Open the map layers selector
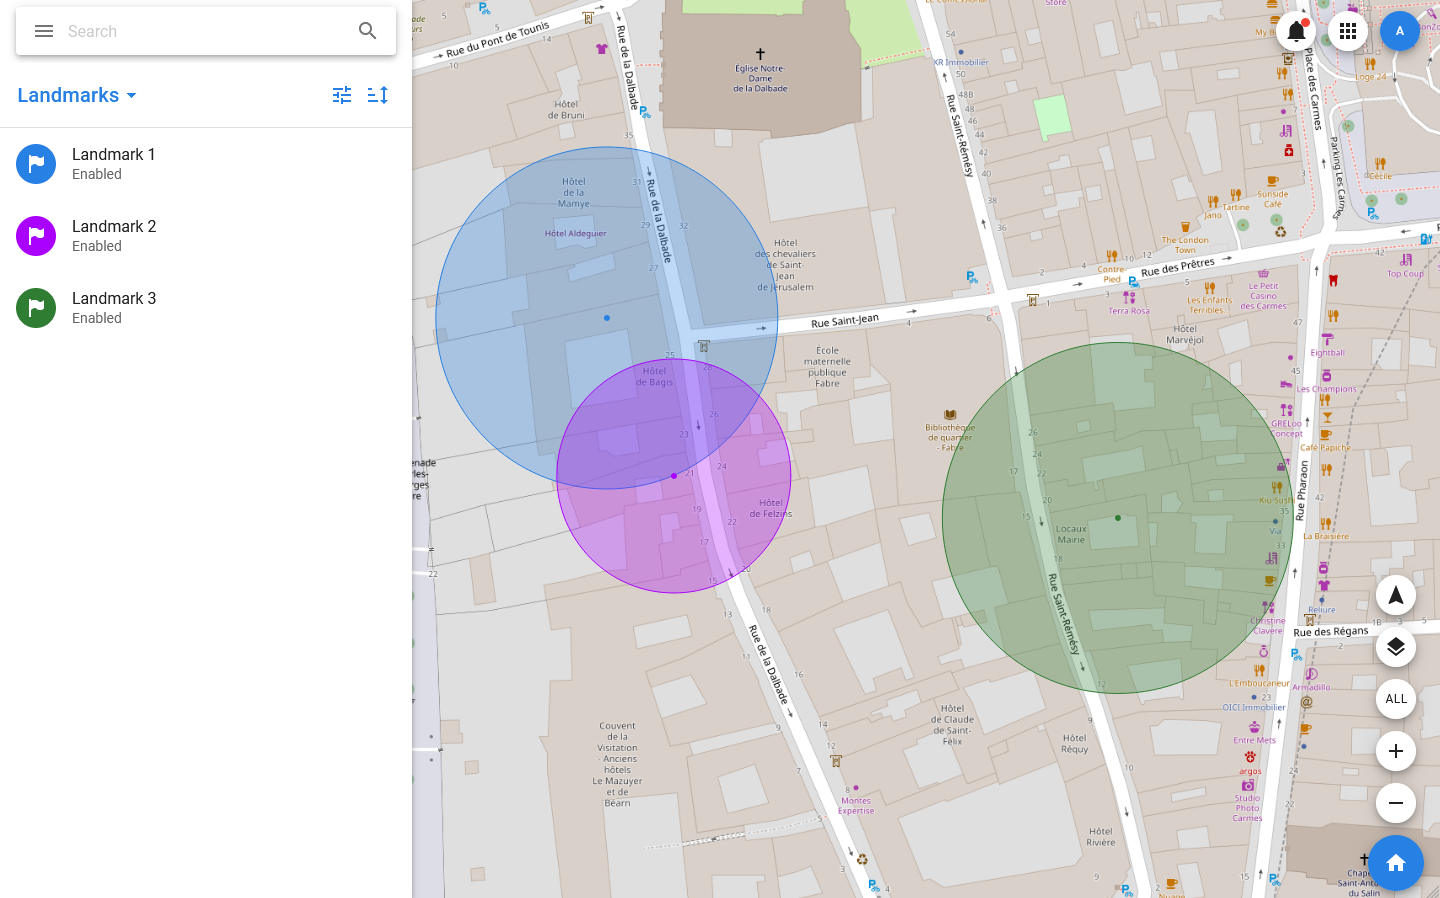 pos(1395,647)
